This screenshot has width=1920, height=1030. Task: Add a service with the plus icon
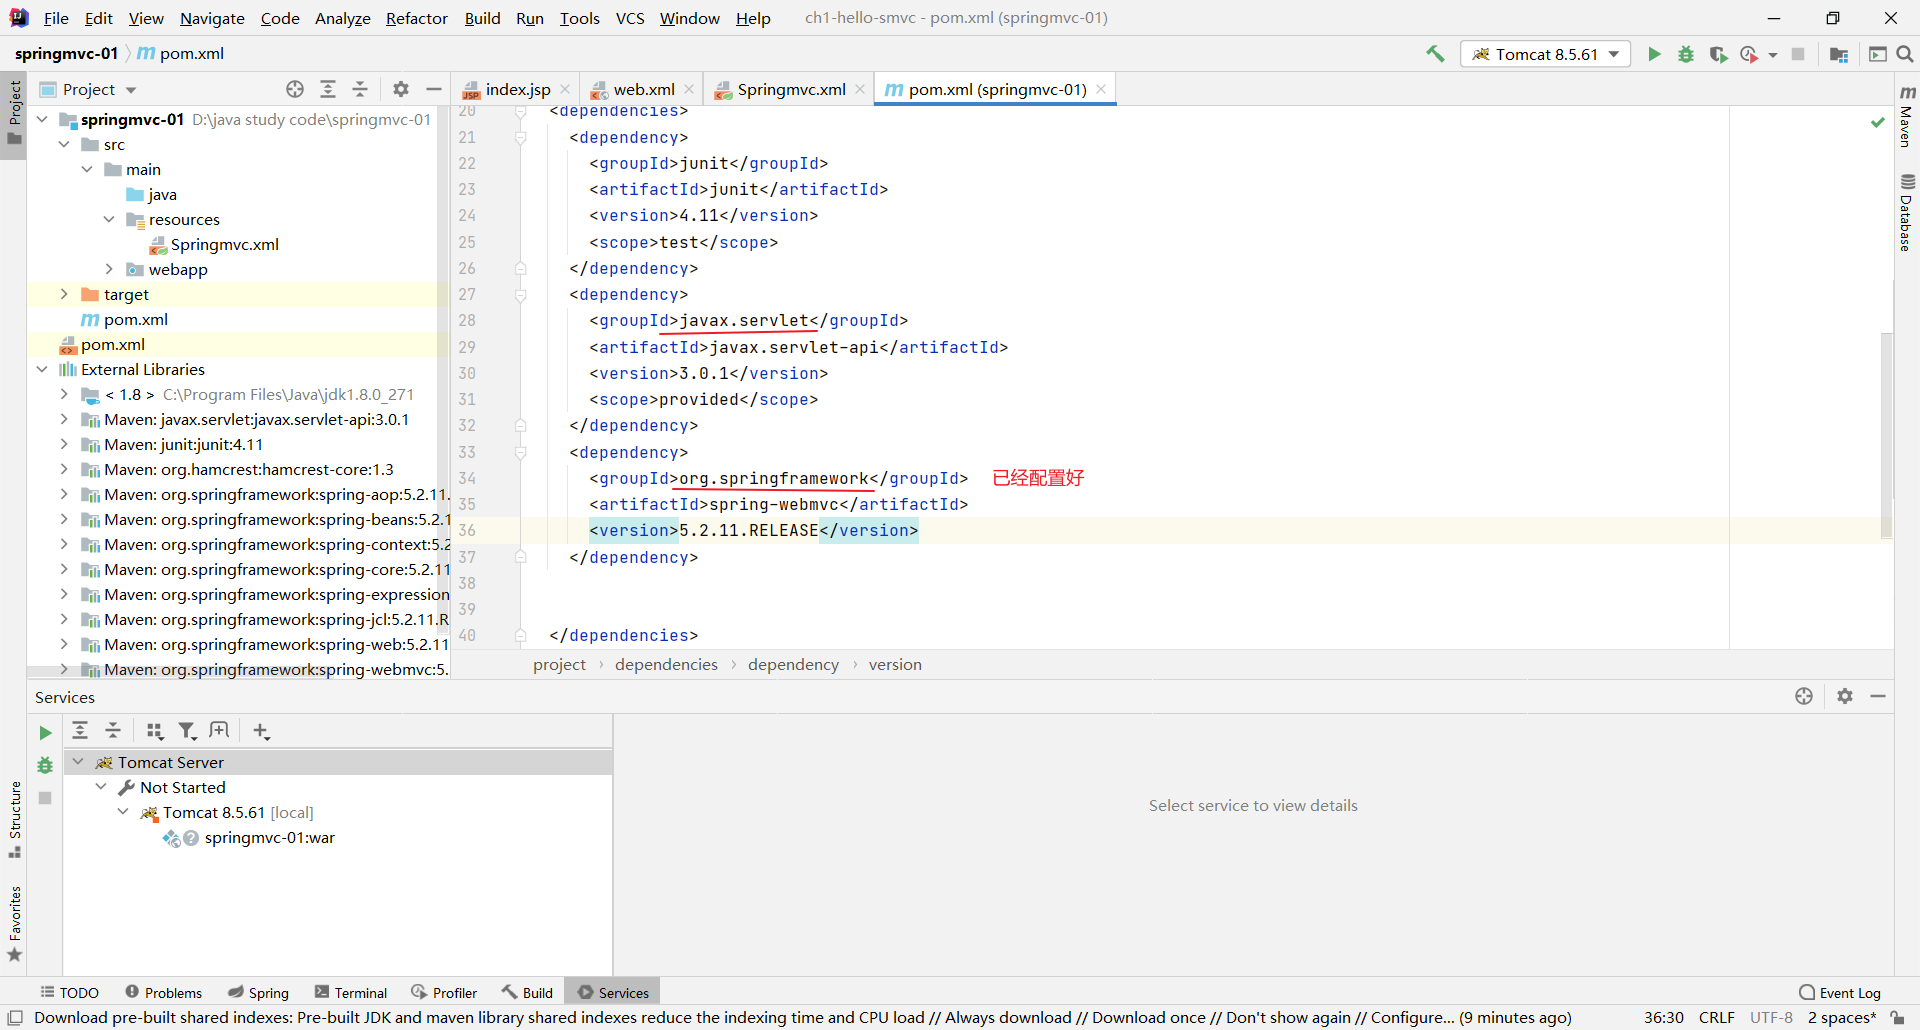[x=261, y=731]
